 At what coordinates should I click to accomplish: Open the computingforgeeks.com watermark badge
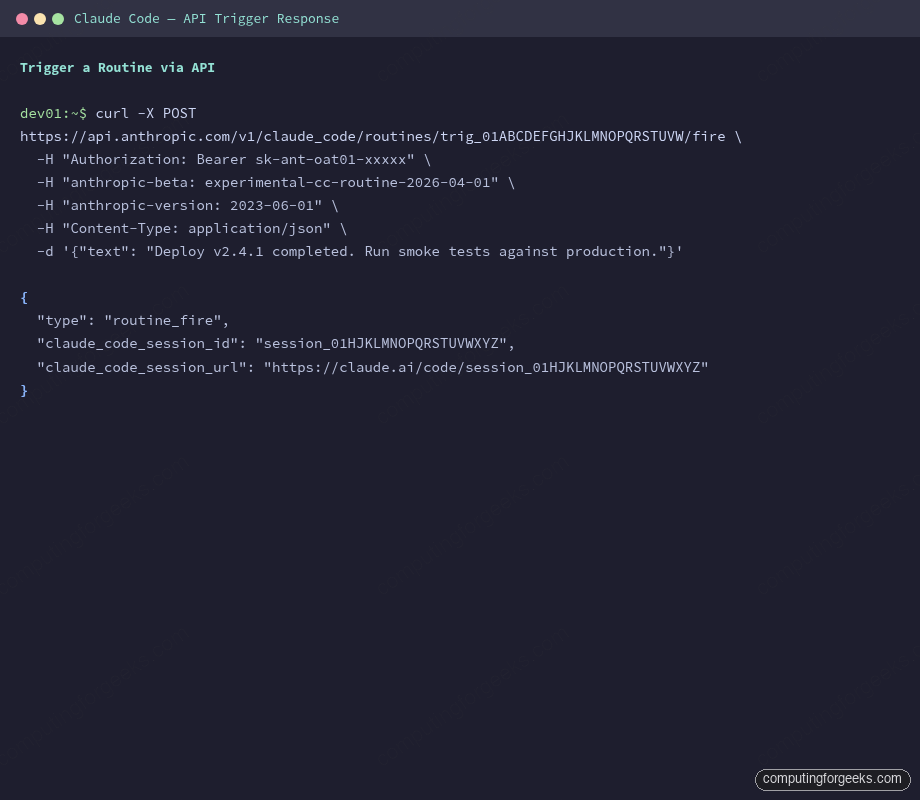click(833, 779)
